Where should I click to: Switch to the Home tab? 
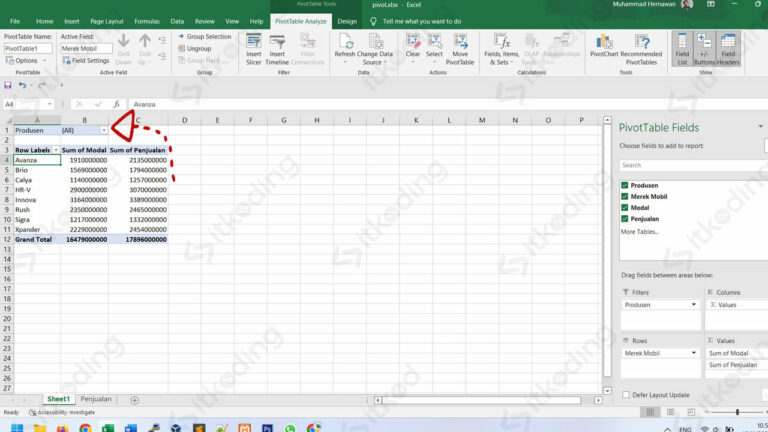(45, 22)
